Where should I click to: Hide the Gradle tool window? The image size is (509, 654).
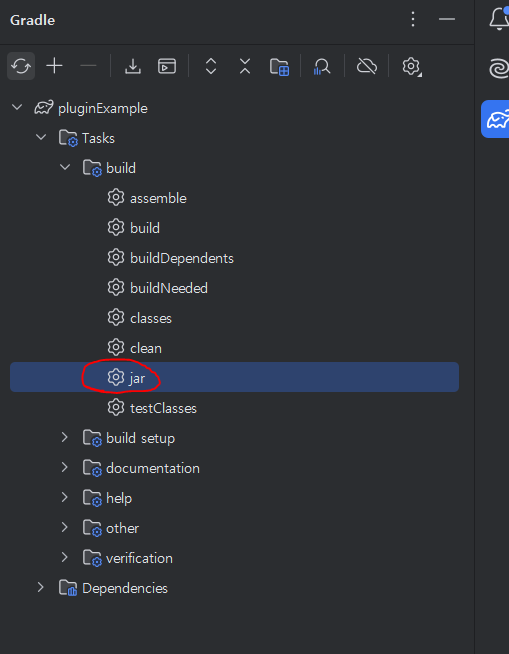tap(446, 19)
